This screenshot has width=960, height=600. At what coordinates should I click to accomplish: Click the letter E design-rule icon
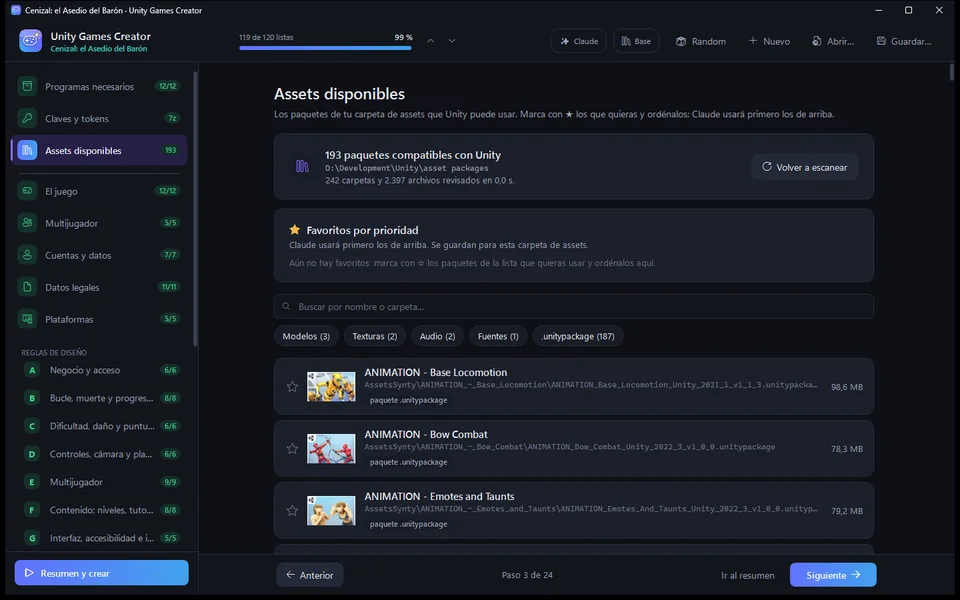pyautogui.click(x=32, y=482)
